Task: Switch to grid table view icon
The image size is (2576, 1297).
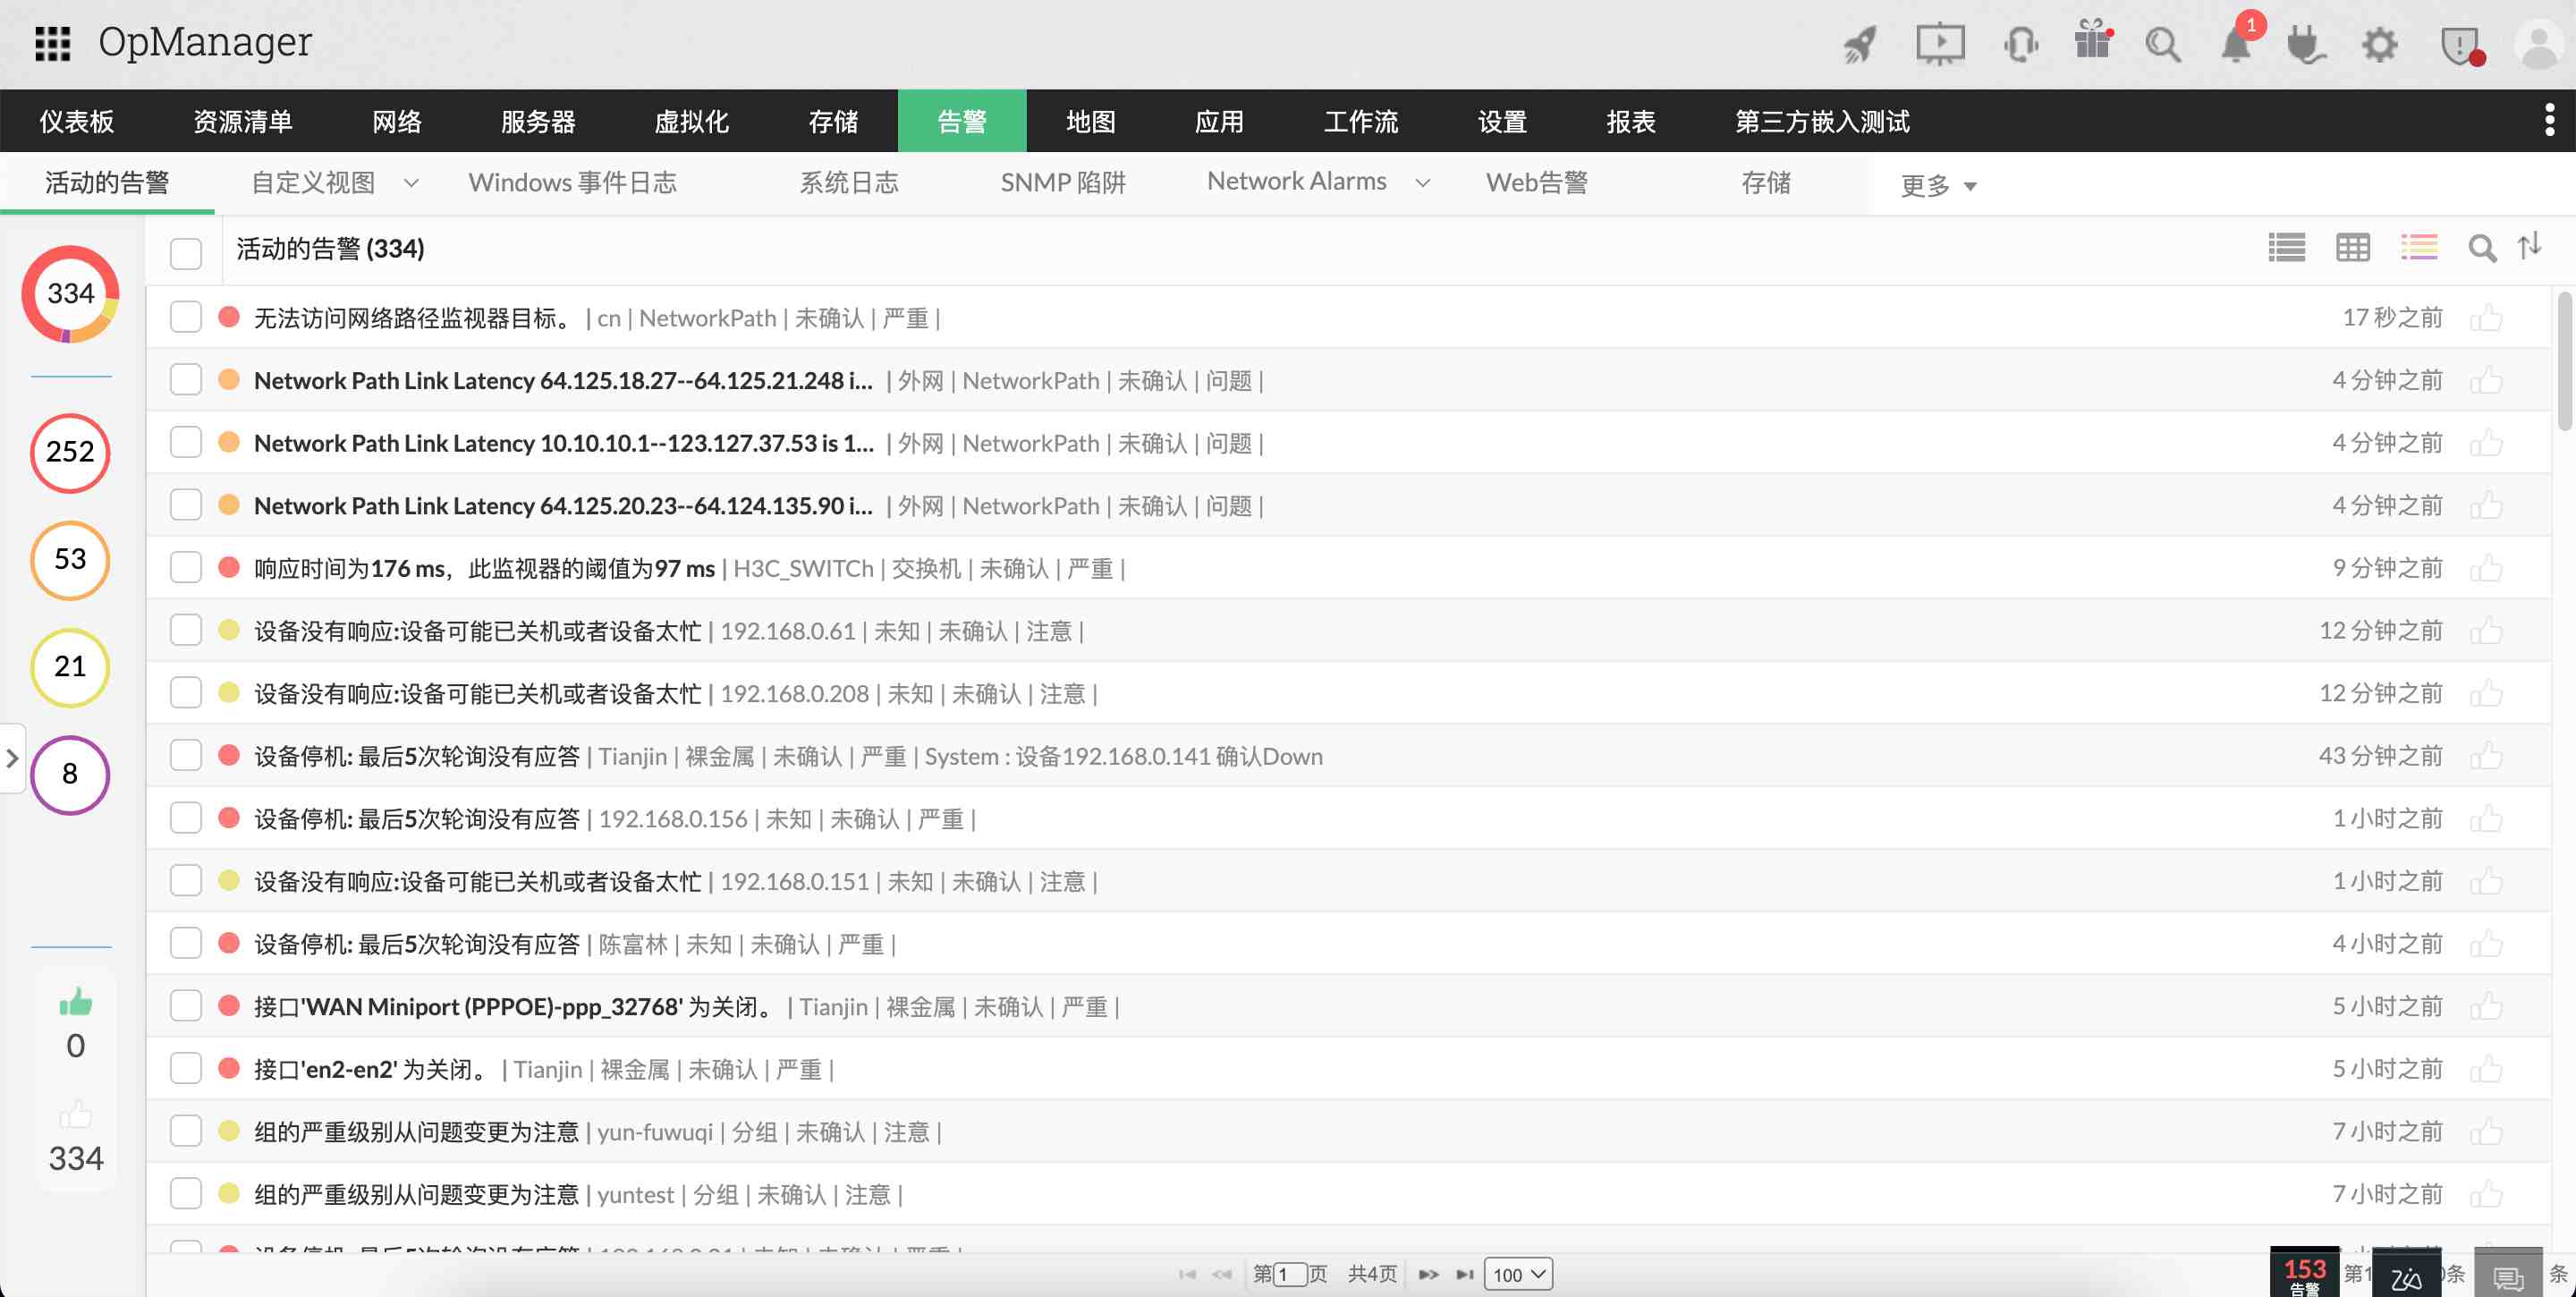Action: (2352, 247)
